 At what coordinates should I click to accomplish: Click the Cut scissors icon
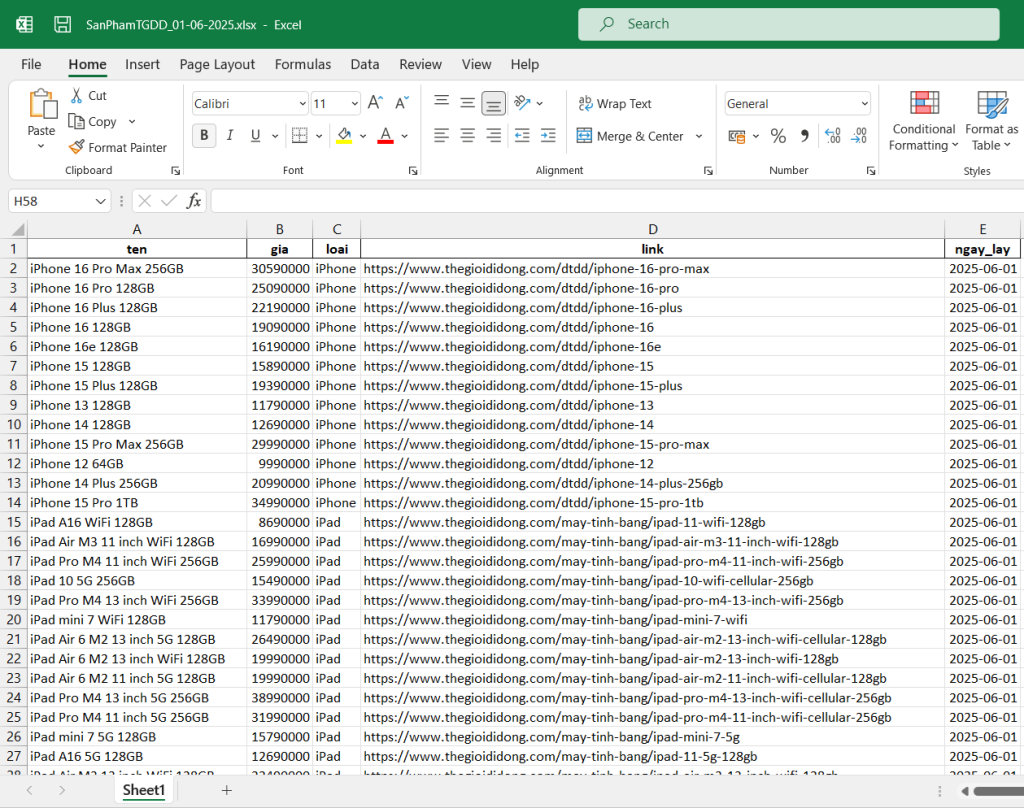coord(76,95)
